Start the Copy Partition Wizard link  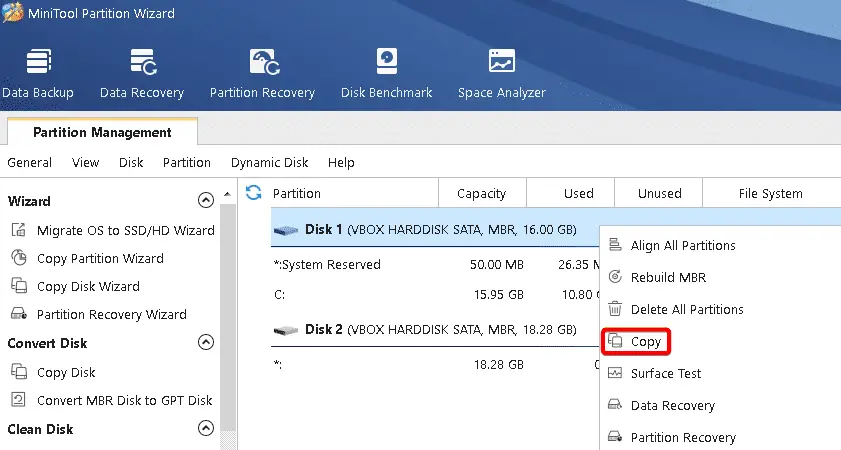100,259
